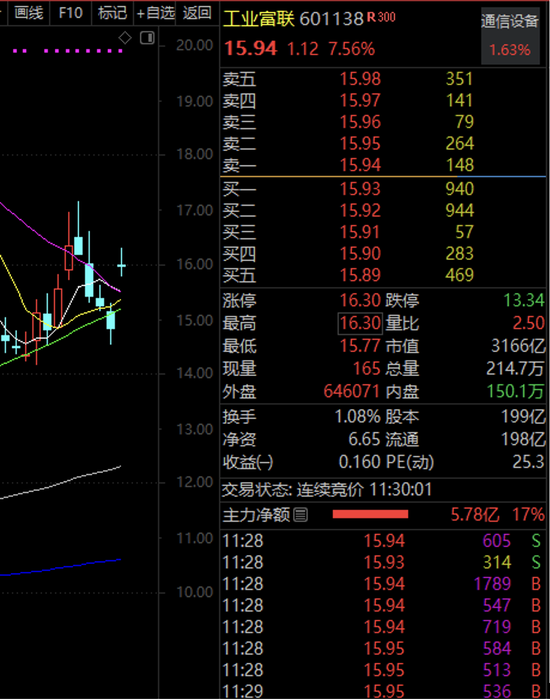This screenshot has height=700, width=550.
Task: Open the 通信设备 sector box
Action: (x=510, y=35)
